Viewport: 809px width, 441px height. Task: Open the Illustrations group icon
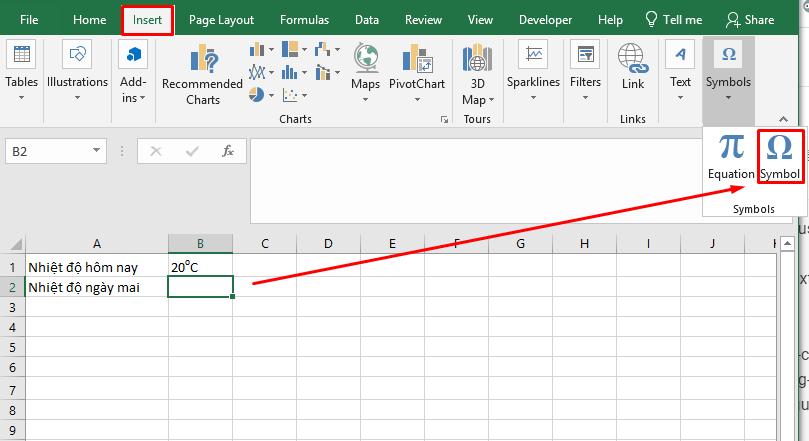tap(77, 54)
